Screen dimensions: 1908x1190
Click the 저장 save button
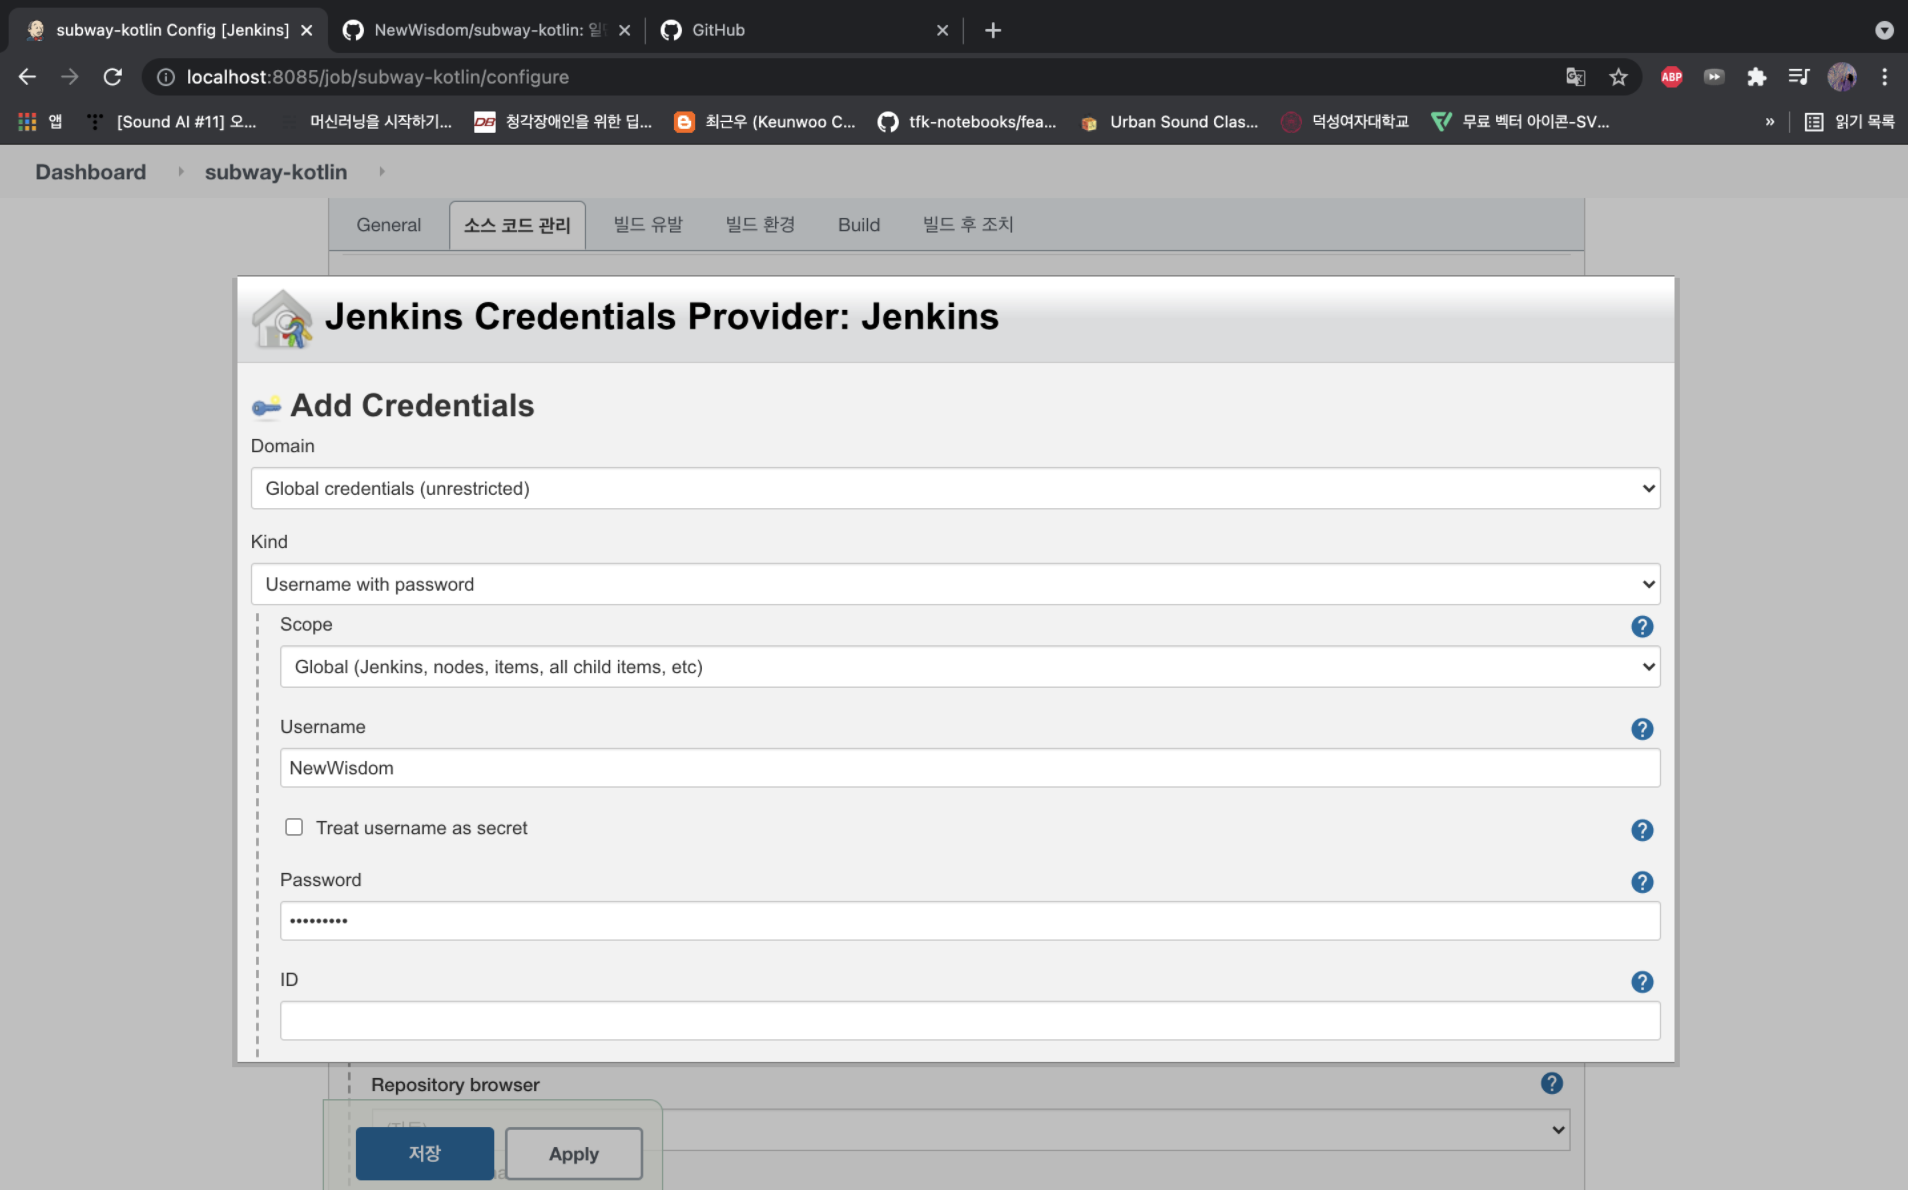click(x=425, y=1153)
